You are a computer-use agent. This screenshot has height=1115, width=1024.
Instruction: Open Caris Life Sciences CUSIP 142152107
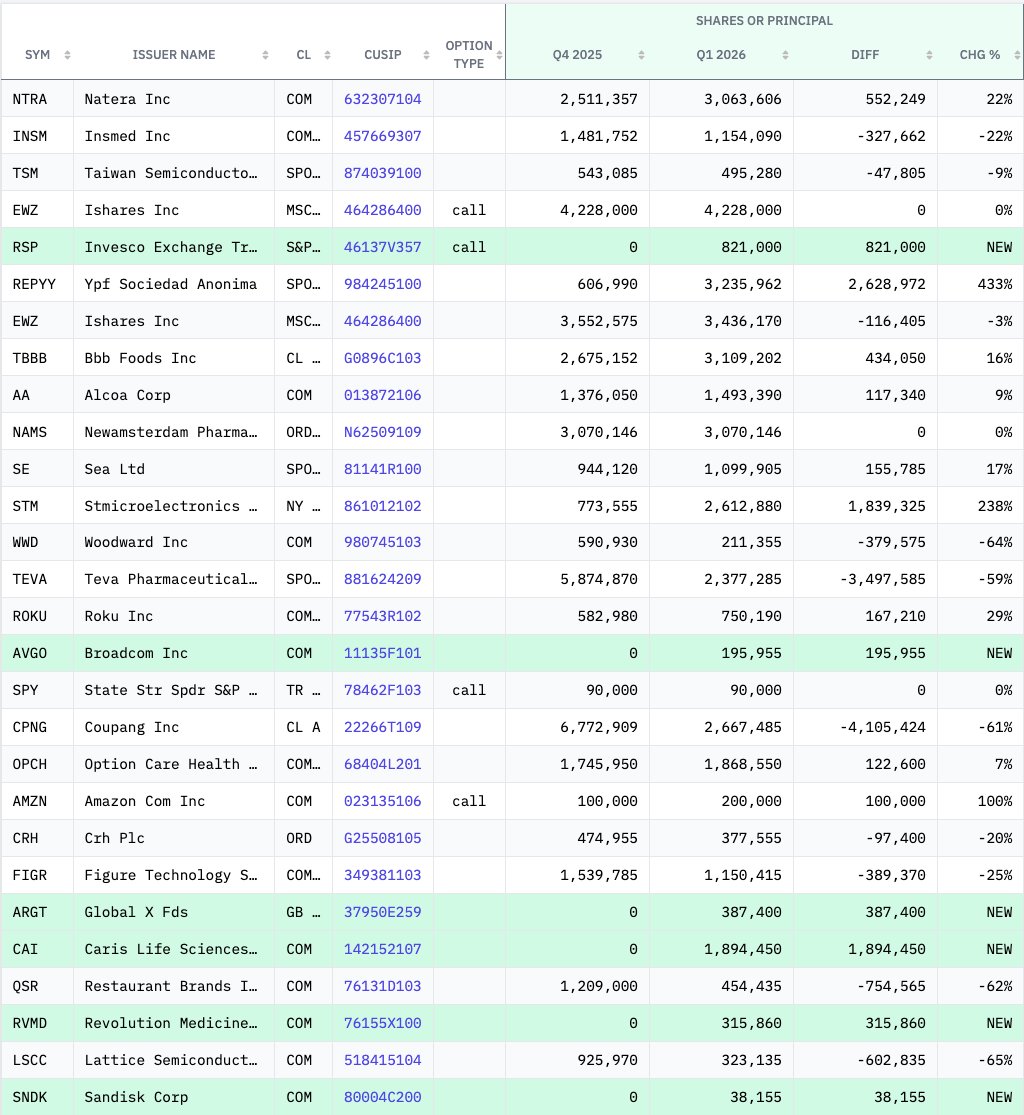point(383,949)
